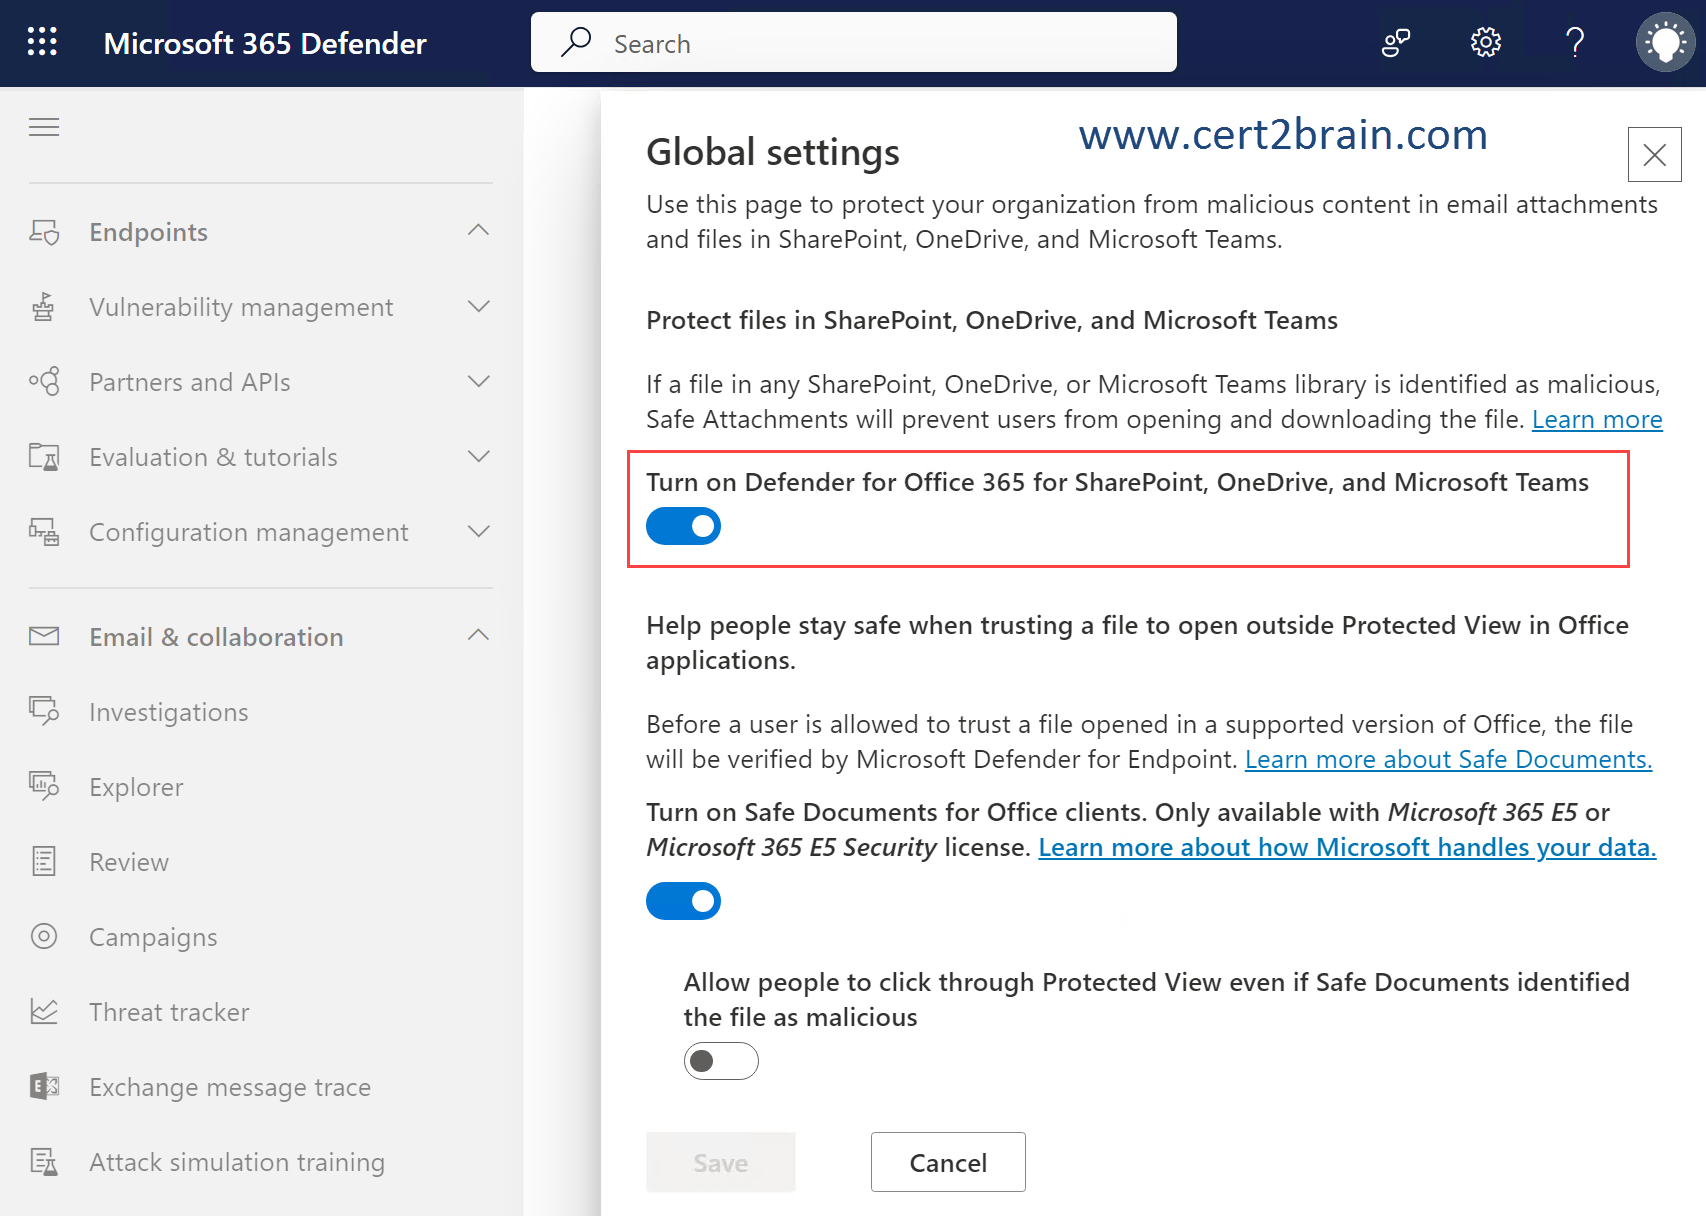Click the Email & collaboration envelope icon
The width and height of the screenshot is (1706, 1216).
pyautogui.click(x=44, y=636)
